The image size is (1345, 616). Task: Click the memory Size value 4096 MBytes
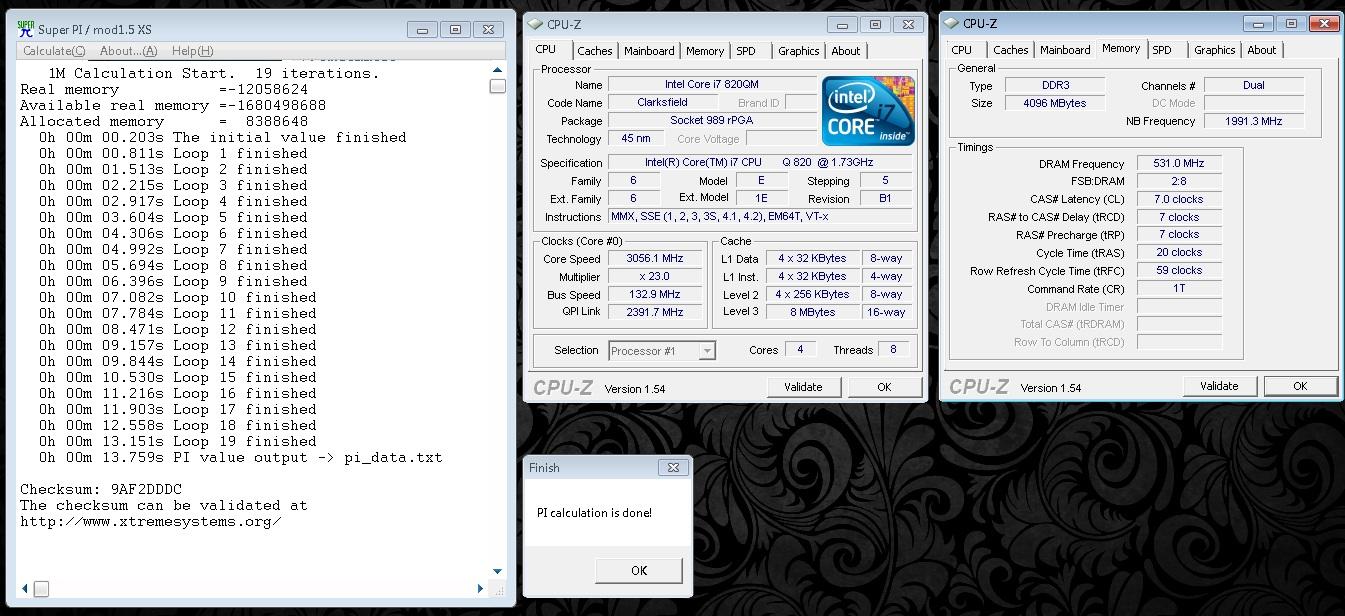click(1054, 103)
